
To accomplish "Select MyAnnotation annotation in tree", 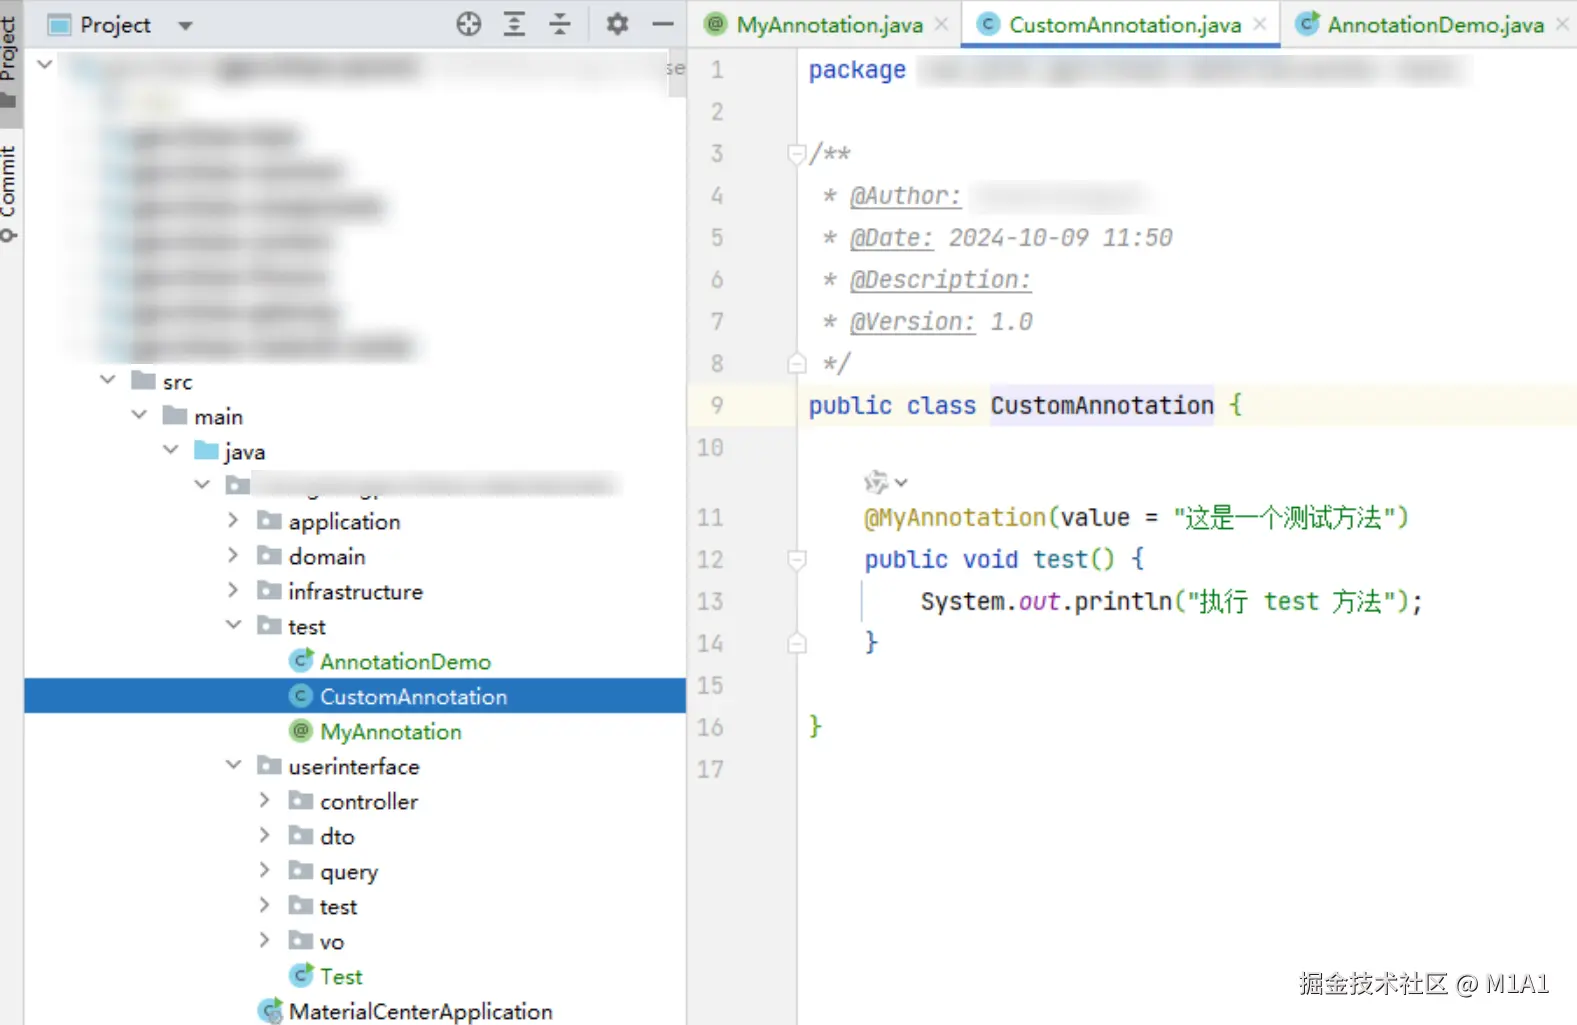I will coord(390,731).
